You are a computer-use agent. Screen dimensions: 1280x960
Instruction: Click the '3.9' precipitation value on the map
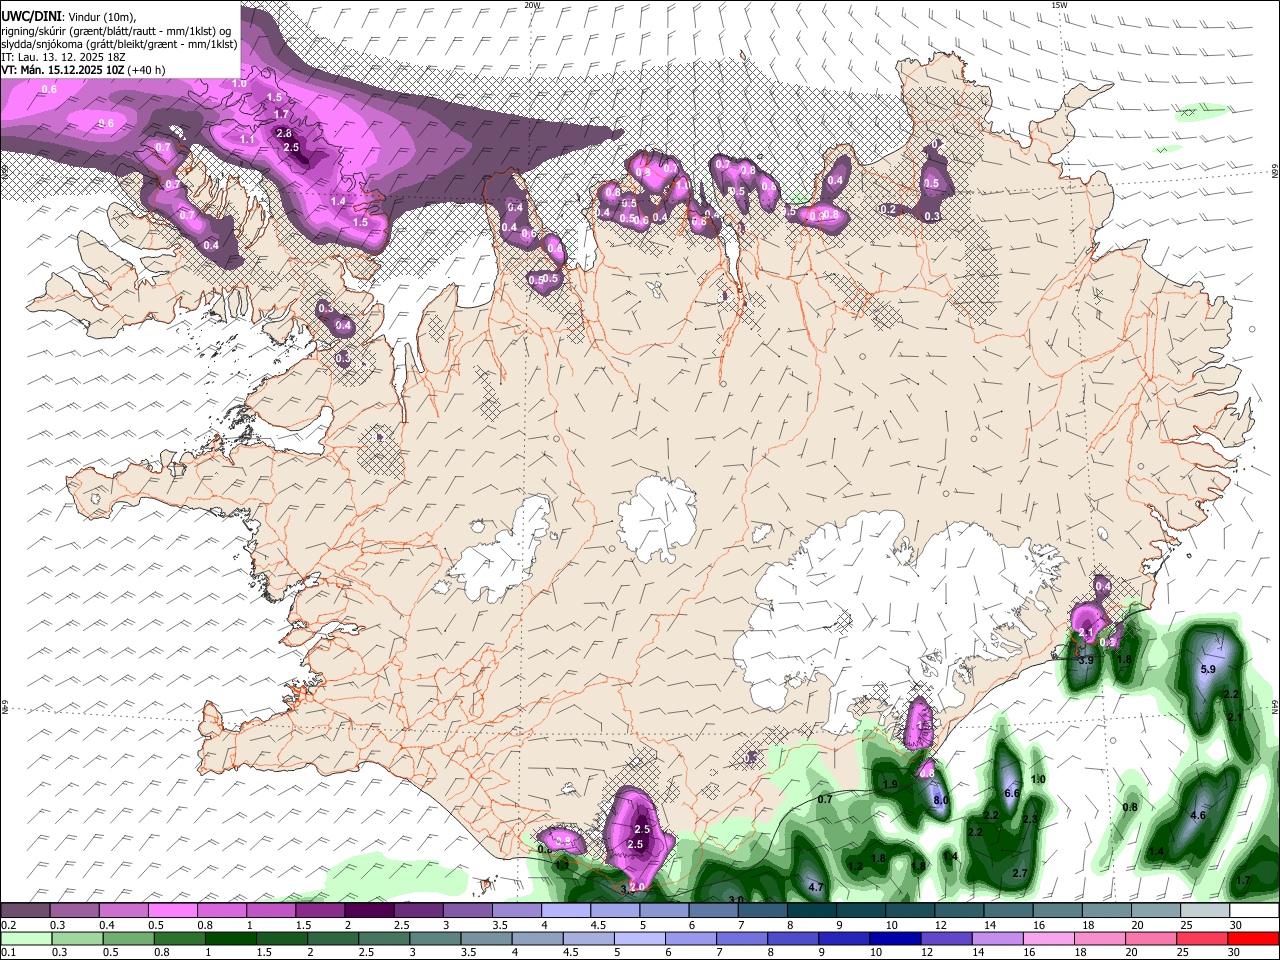[1086, 661]
